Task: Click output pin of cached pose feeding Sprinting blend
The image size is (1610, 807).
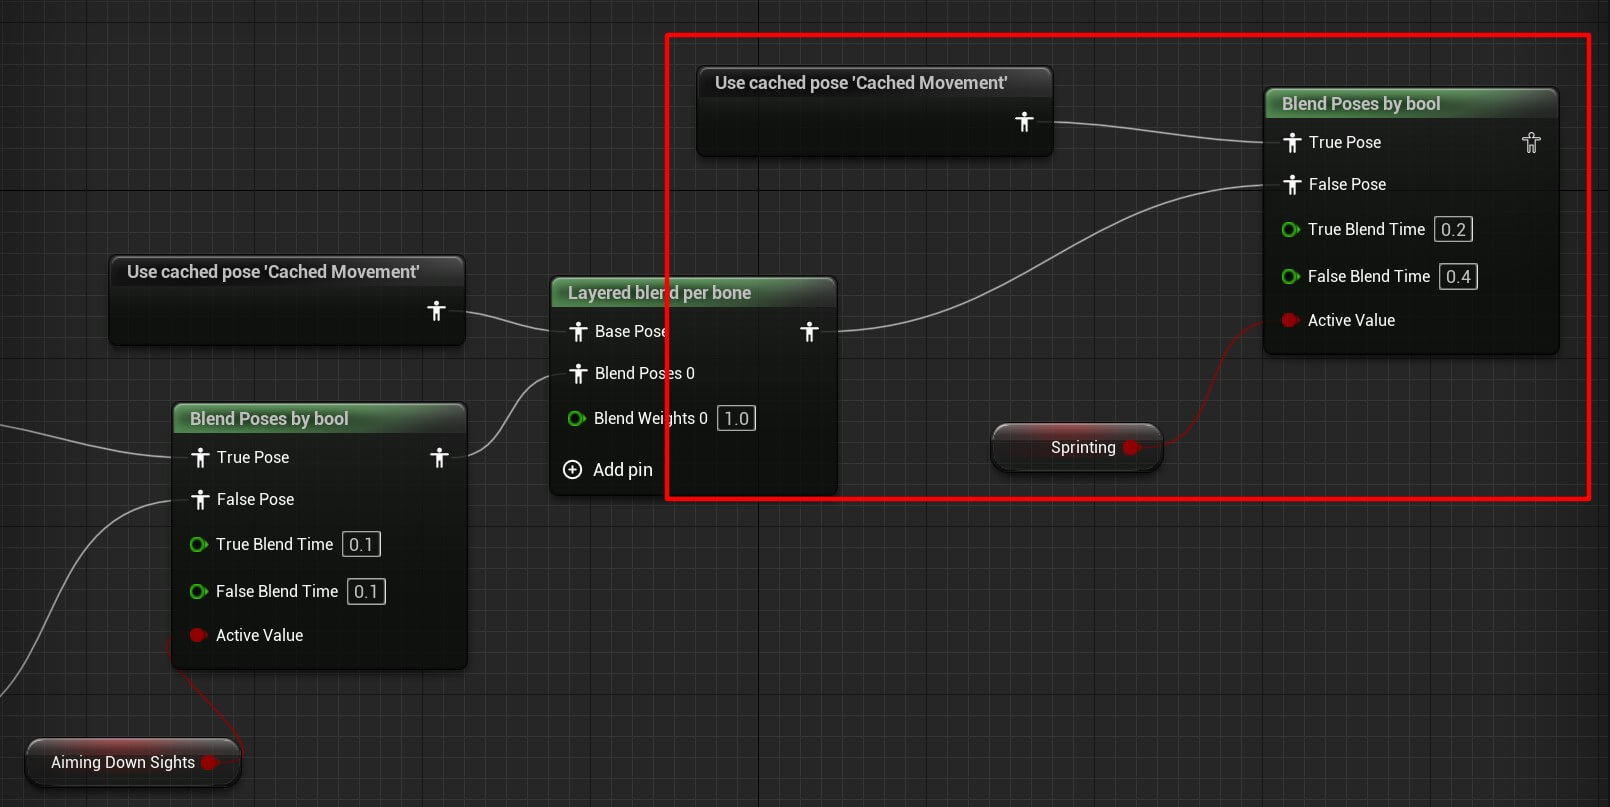Action: click(1024, 122)
